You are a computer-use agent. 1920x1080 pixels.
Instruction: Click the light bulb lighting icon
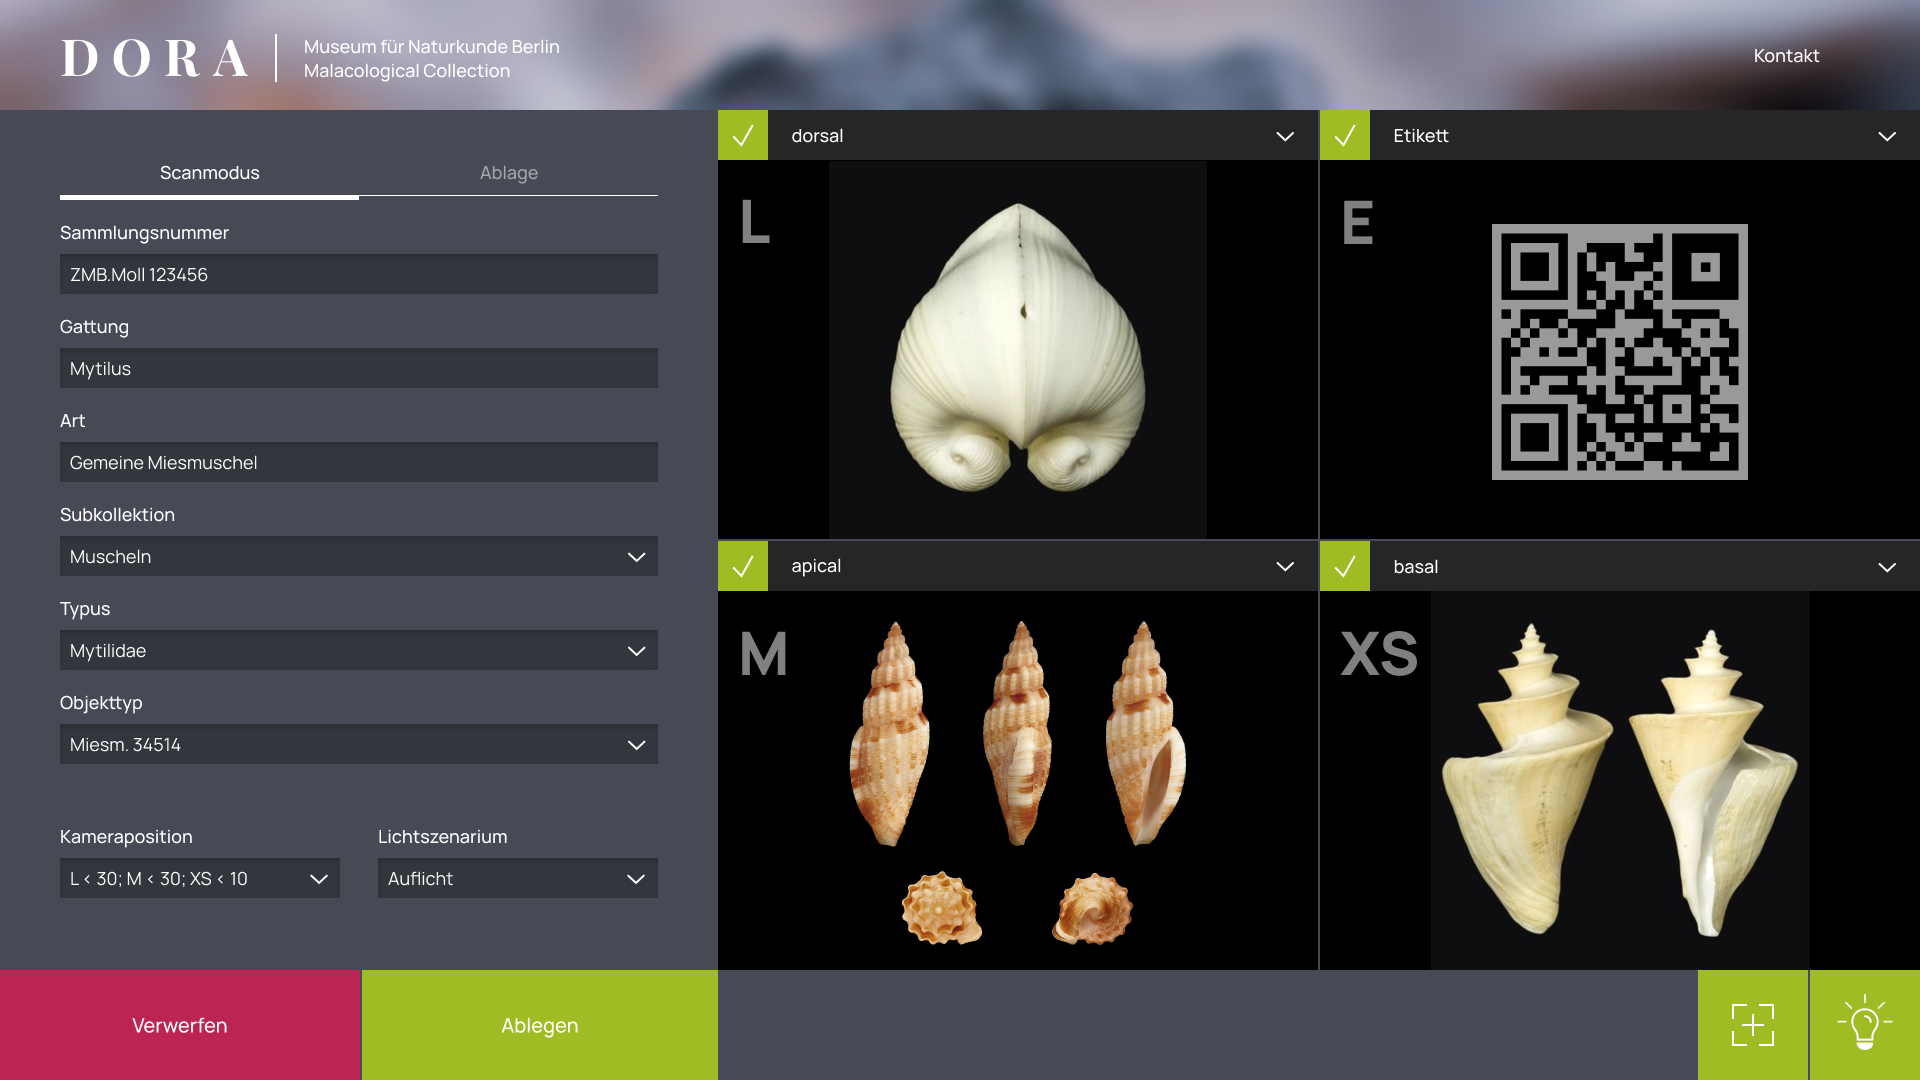tap(1865, 1025)
